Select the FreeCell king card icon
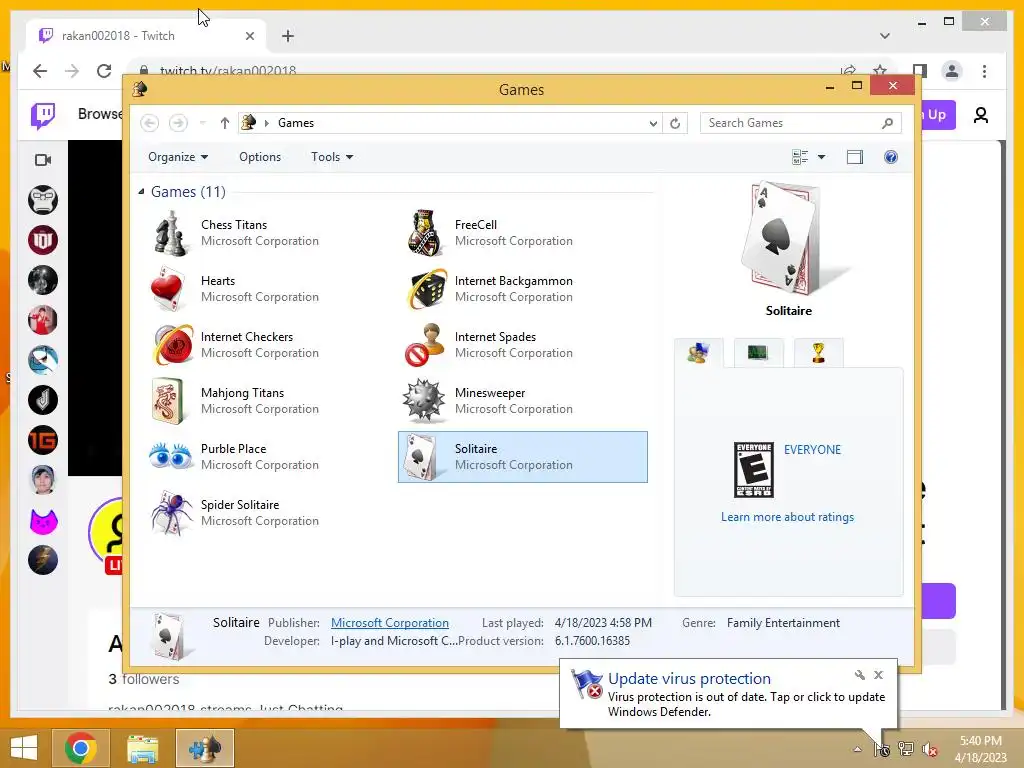 (x=425, y=233)
